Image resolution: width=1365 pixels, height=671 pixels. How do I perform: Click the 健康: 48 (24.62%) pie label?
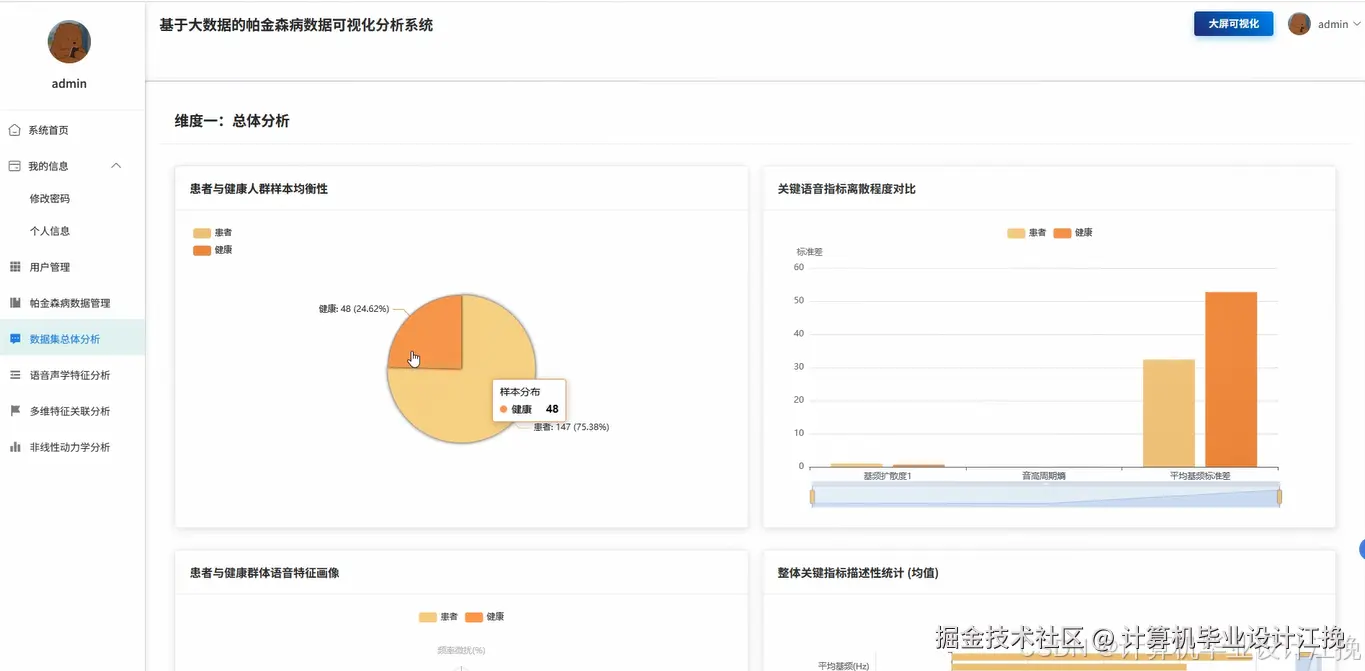click(354, 309)
